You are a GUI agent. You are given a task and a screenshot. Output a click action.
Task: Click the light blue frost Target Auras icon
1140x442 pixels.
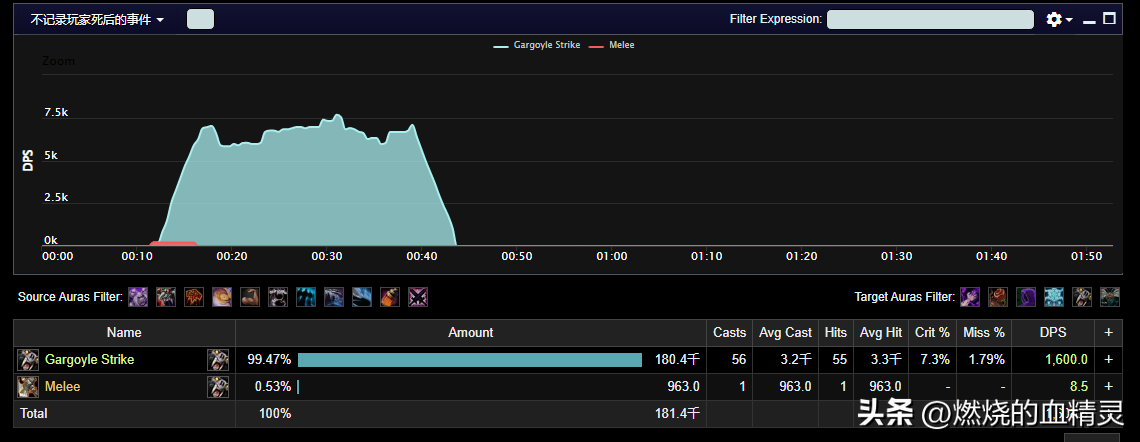point(1054,297)
